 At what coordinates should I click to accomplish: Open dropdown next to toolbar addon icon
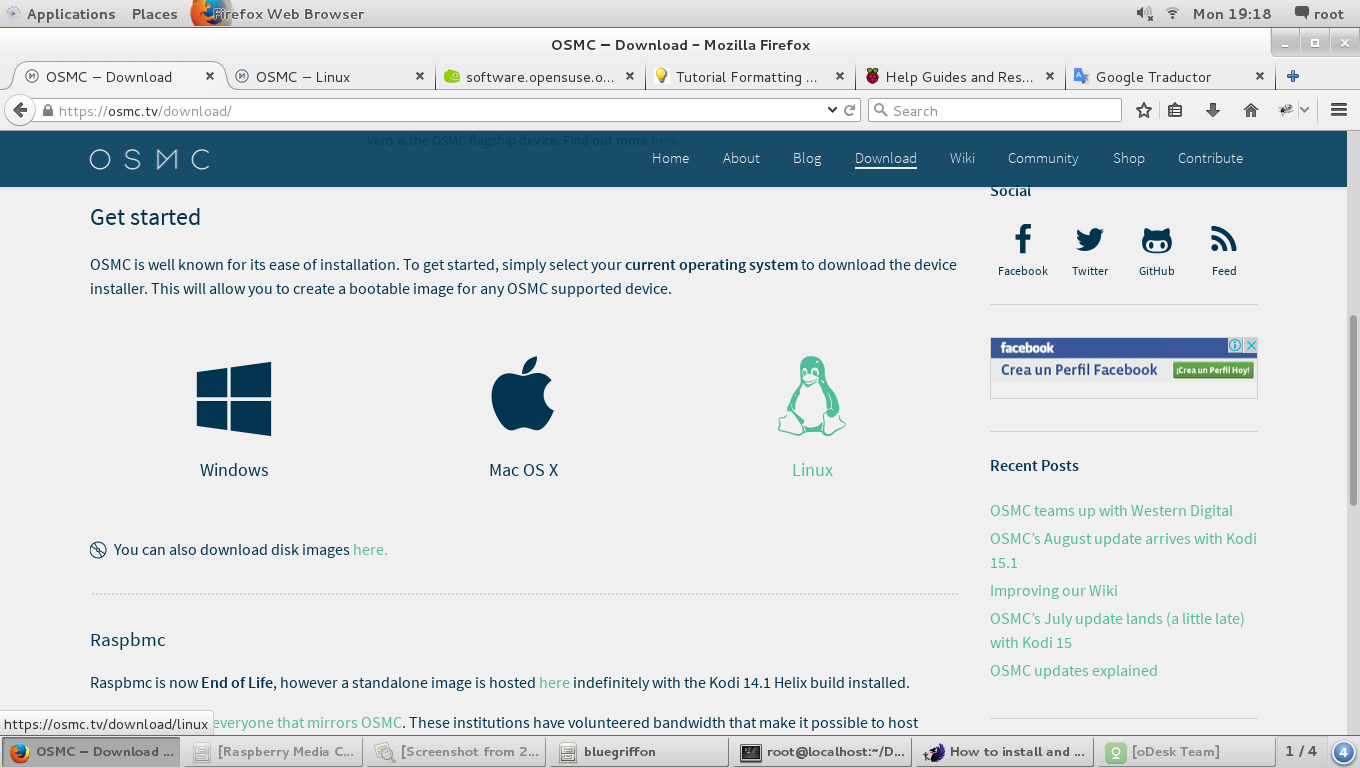(1305, 110)
